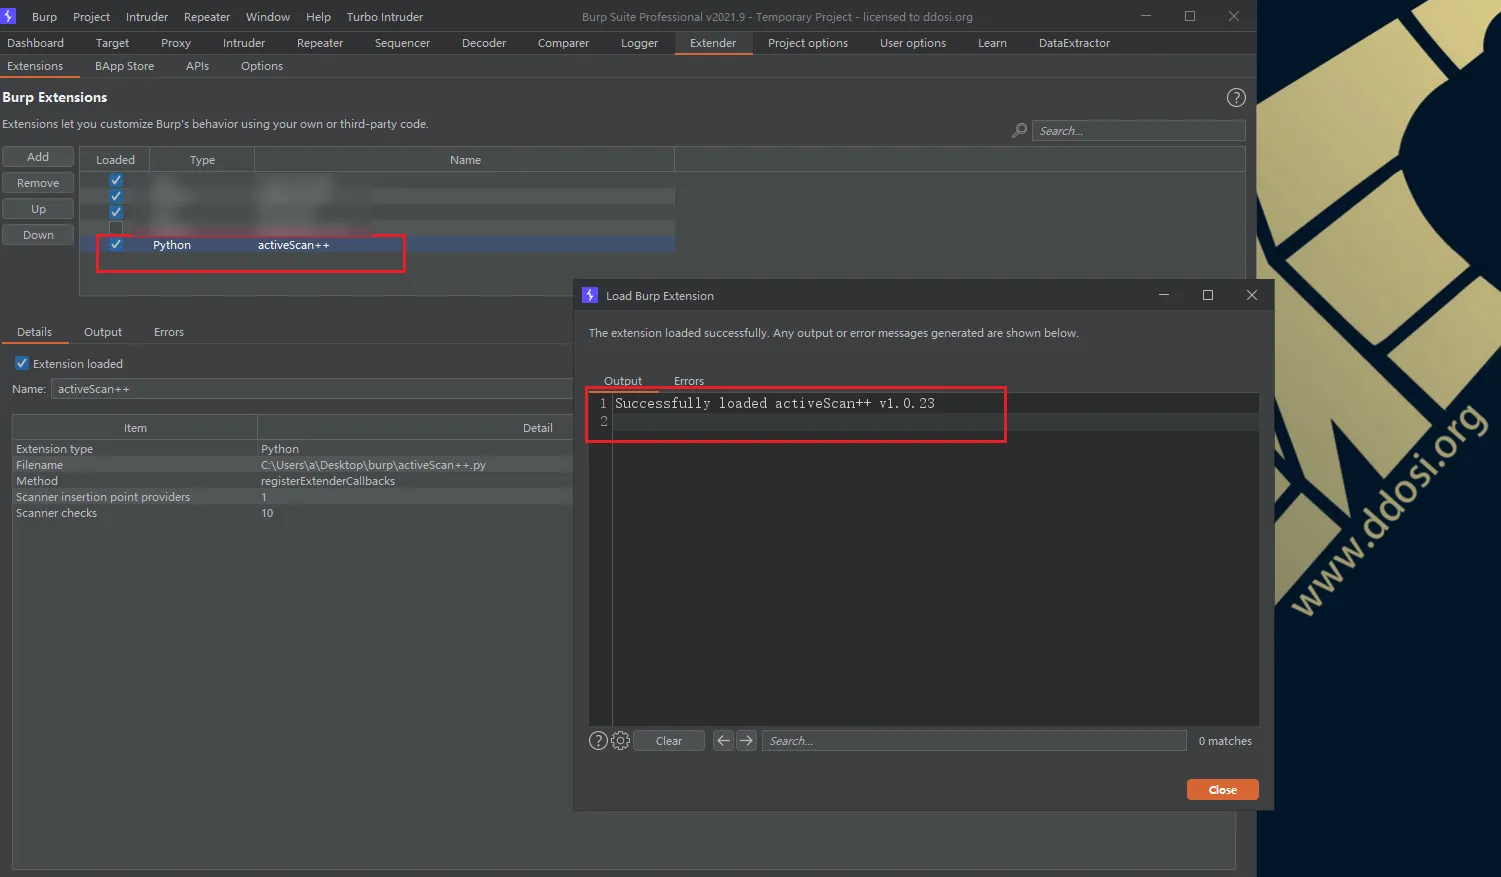1501x877 pixels.
Task: Select the Output tab in Load Burp Extension dialog
Action: pos(623,381)
